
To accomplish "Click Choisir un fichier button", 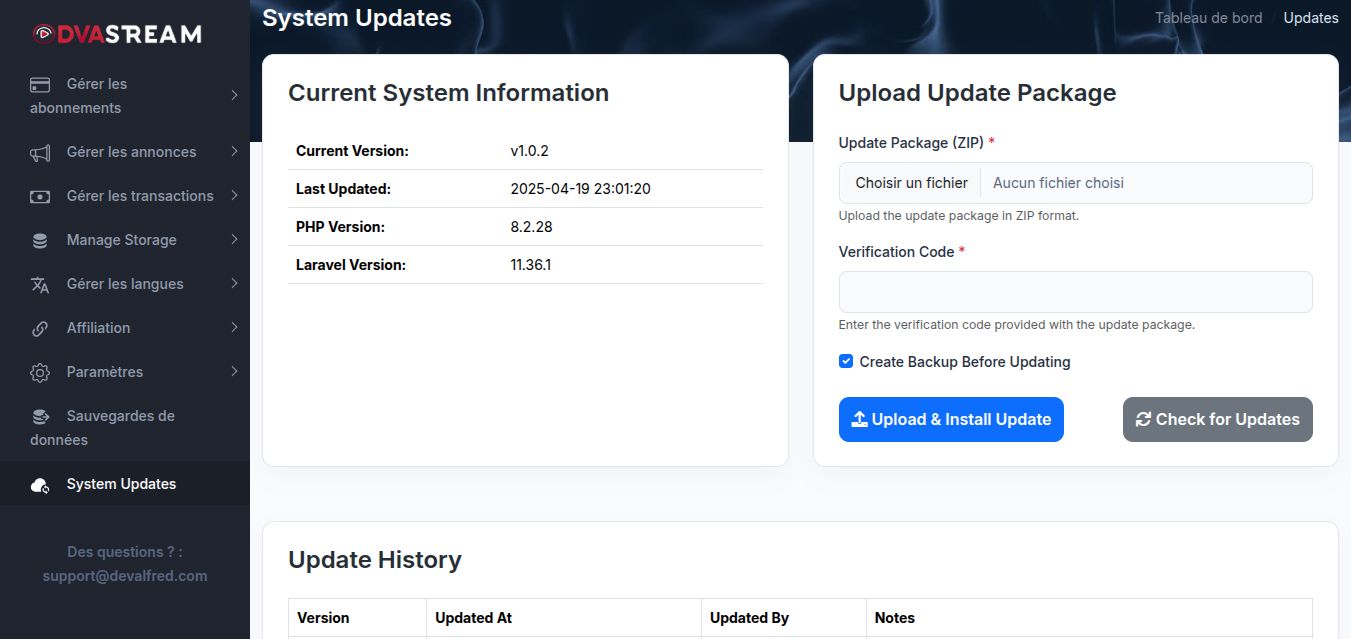I will click(x=911, y=183).
